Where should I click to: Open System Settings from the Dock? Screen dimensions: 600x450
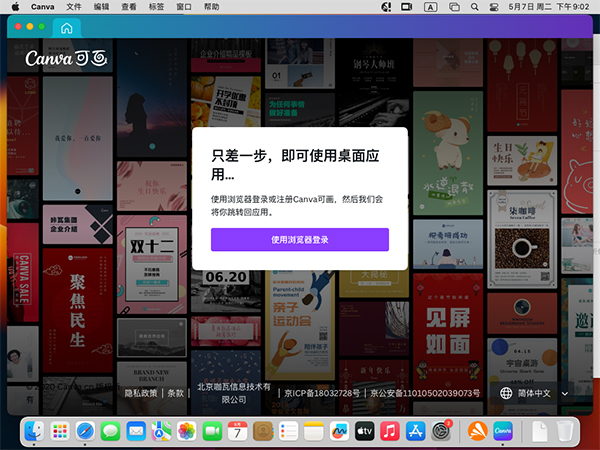[x=443, y=431]
